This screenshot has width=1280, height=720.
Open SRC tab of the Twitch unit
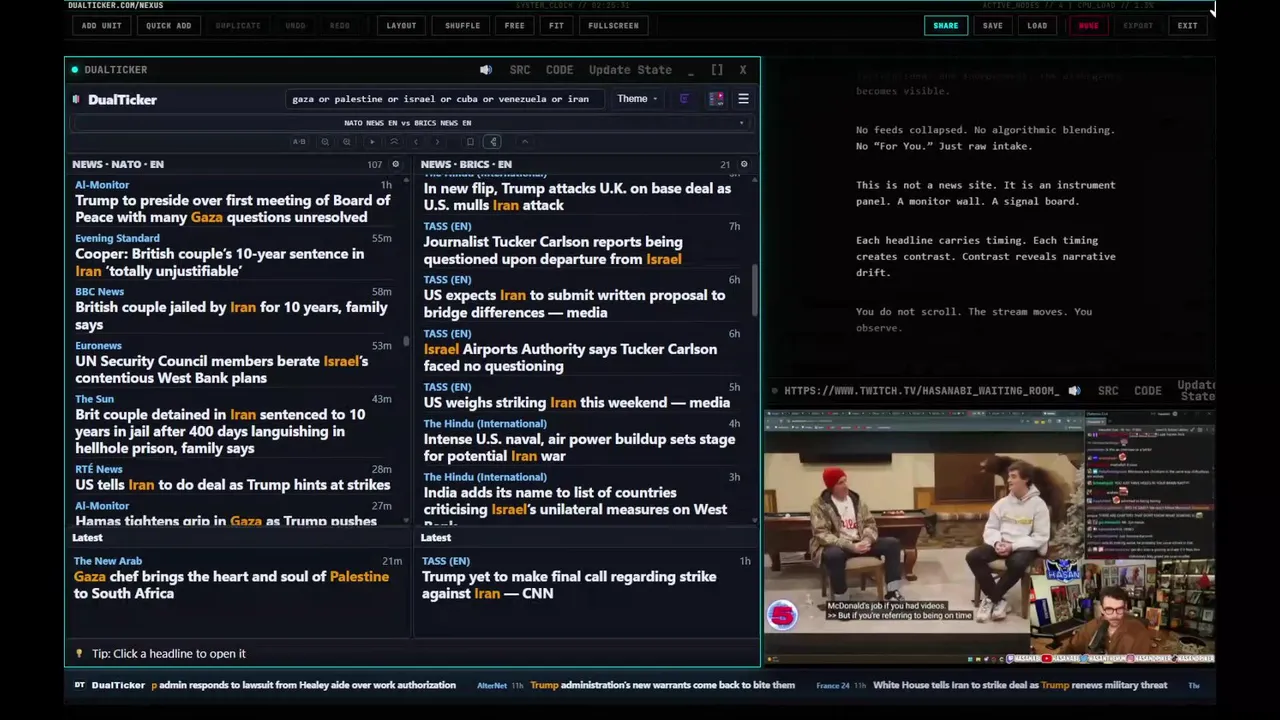pos(1108,391)
